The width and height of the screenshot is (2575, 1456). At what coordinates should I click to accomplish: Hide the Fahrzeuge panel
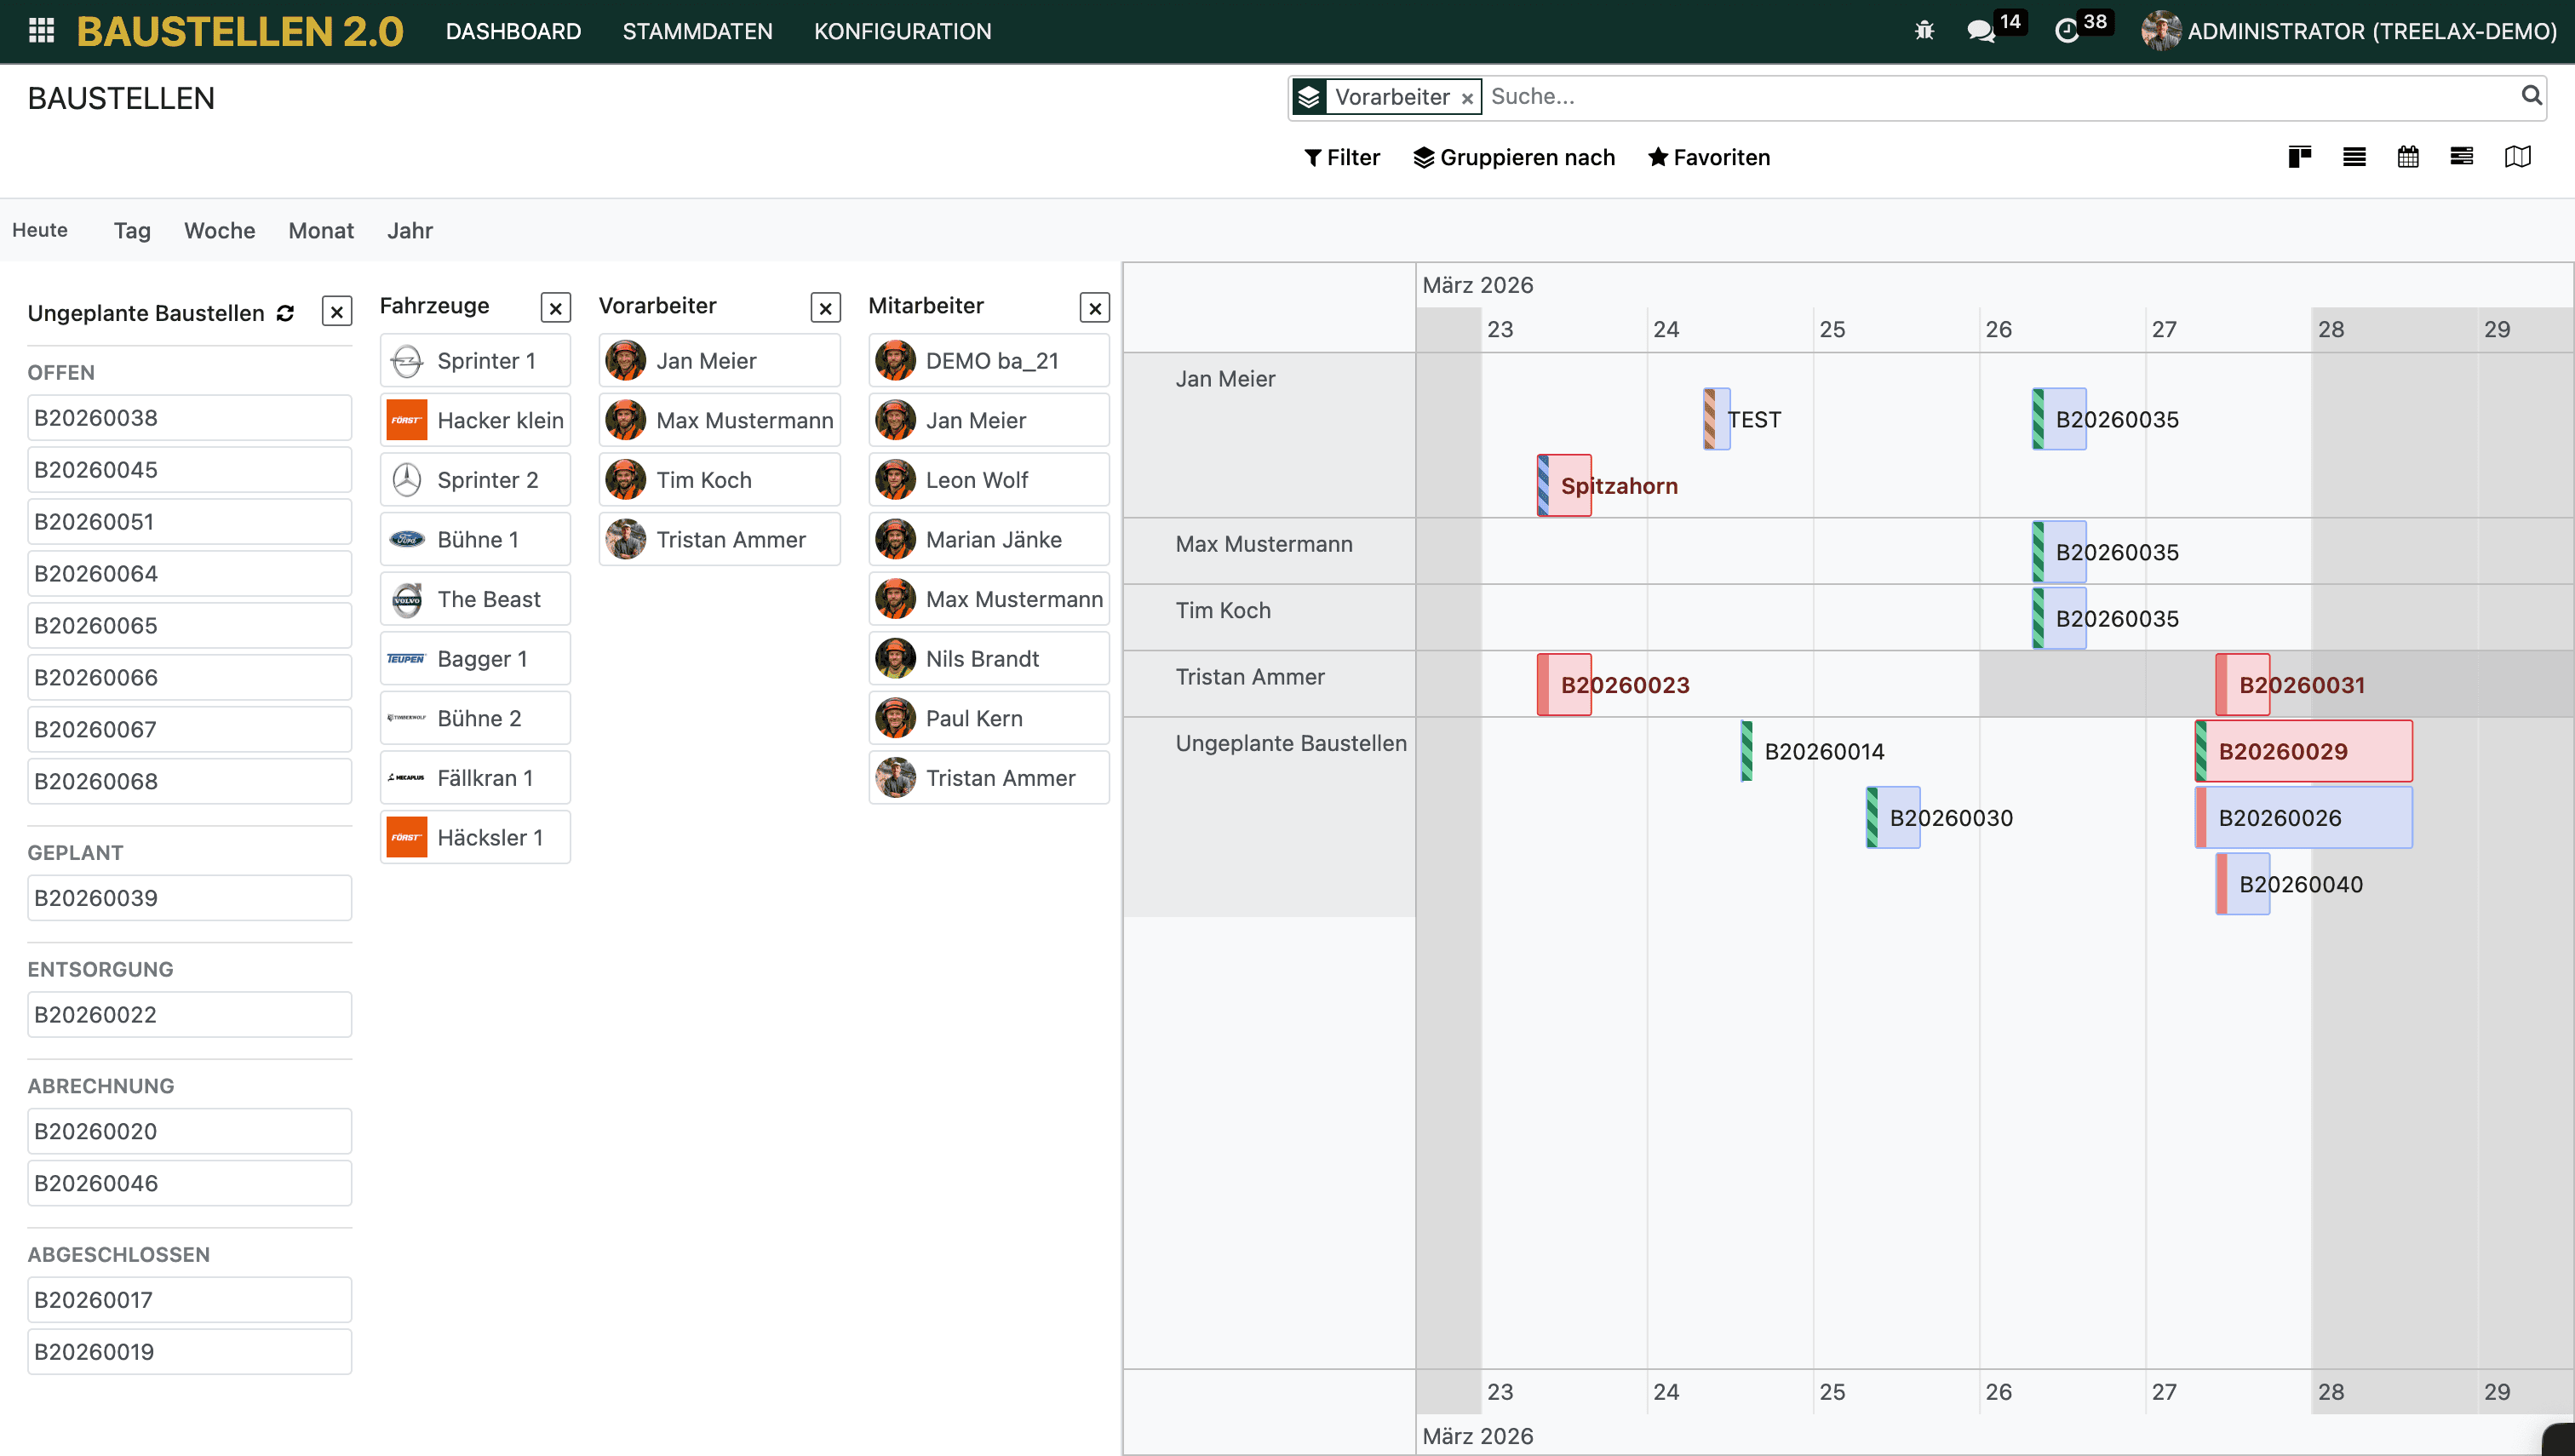(x=555, y=308)
